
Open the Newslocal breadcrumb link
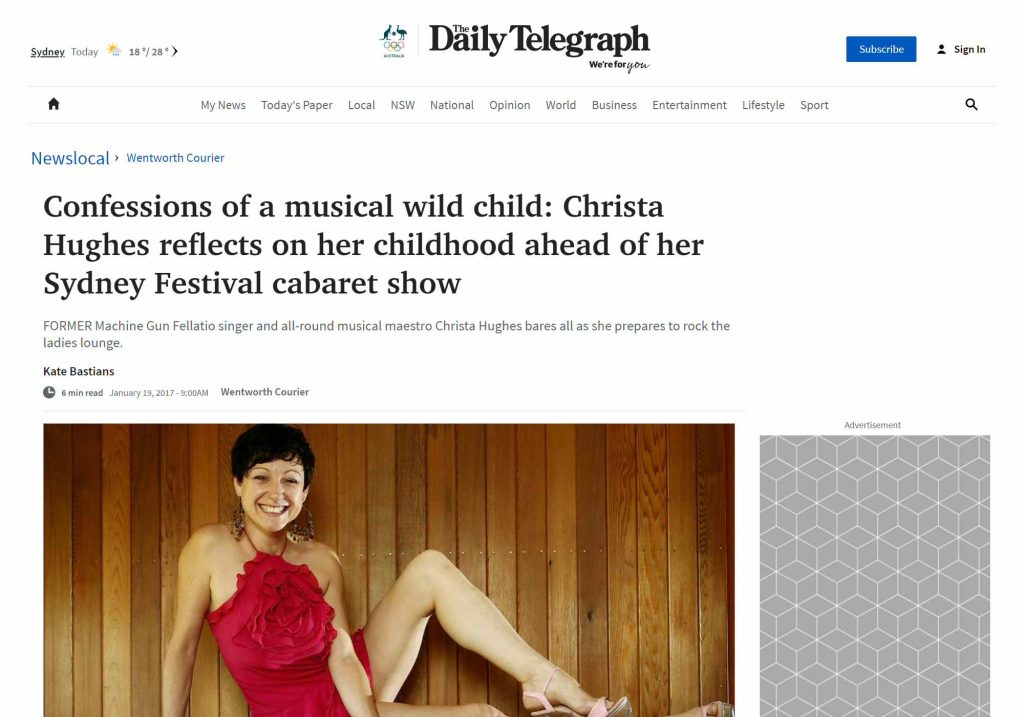(x=70, y=158)
